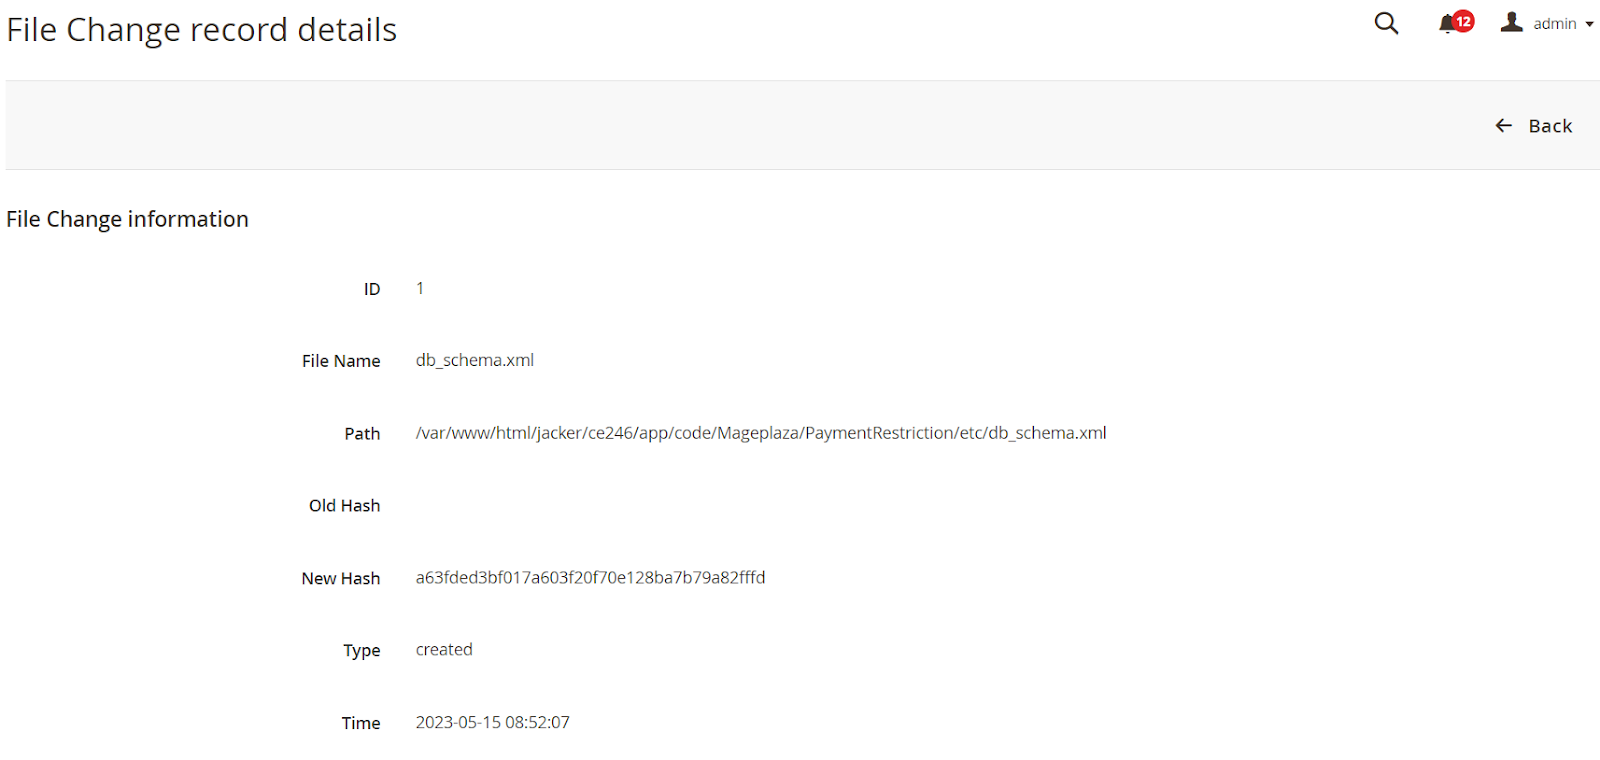Click the file path value text

(x=761, y=433)
